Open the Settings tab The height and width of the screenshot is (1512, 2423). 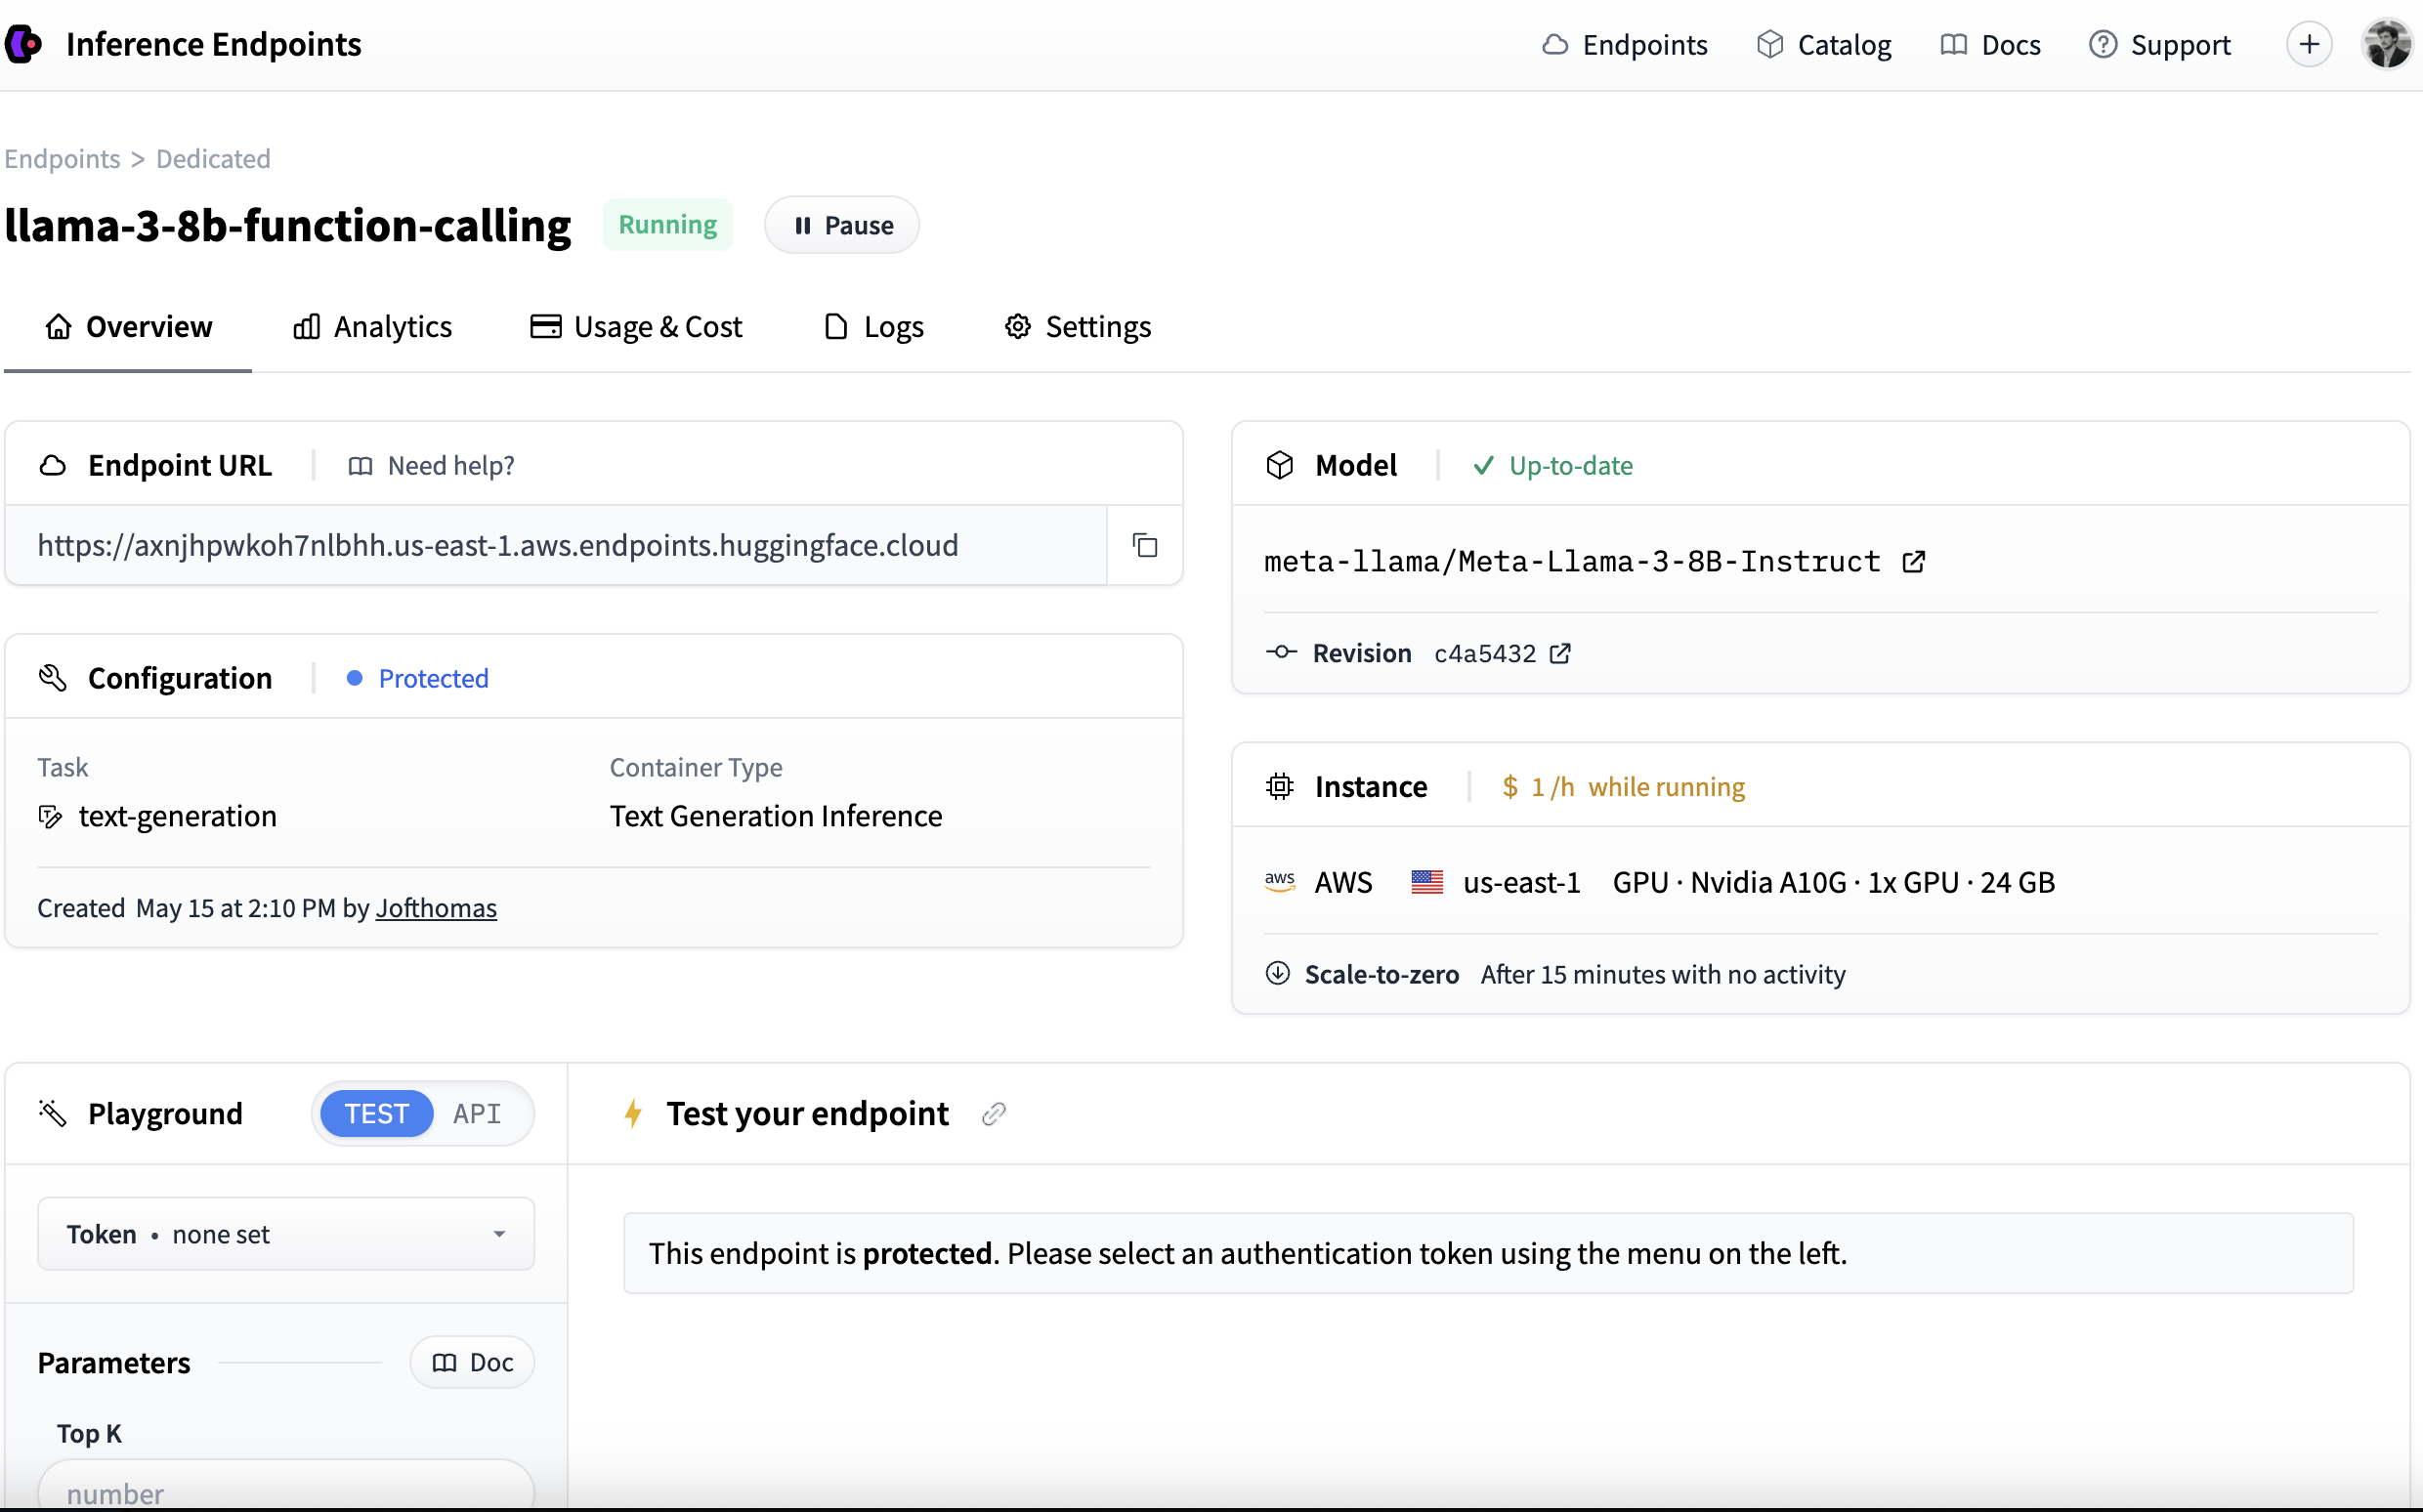[x=1078, y=327]
